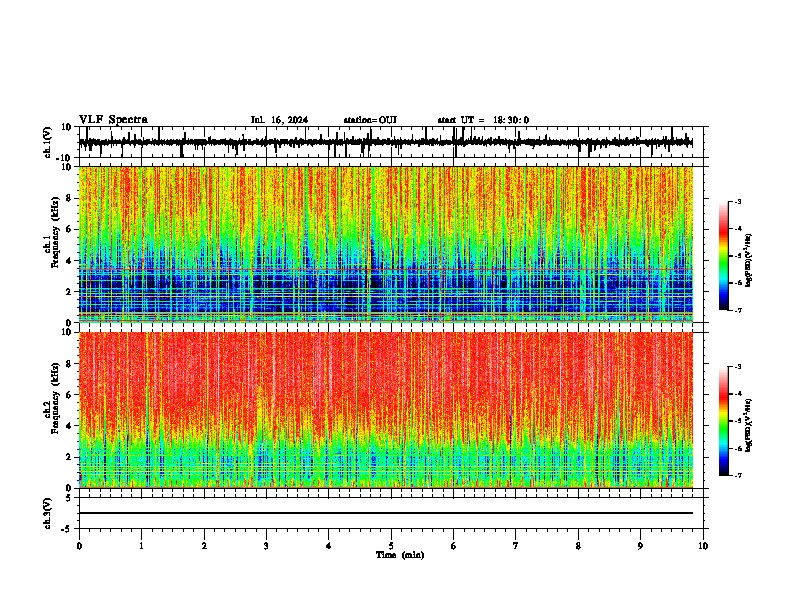Click the time axis tick label '2'
This screenshot has width=792, height=612.
pos(204,546)
